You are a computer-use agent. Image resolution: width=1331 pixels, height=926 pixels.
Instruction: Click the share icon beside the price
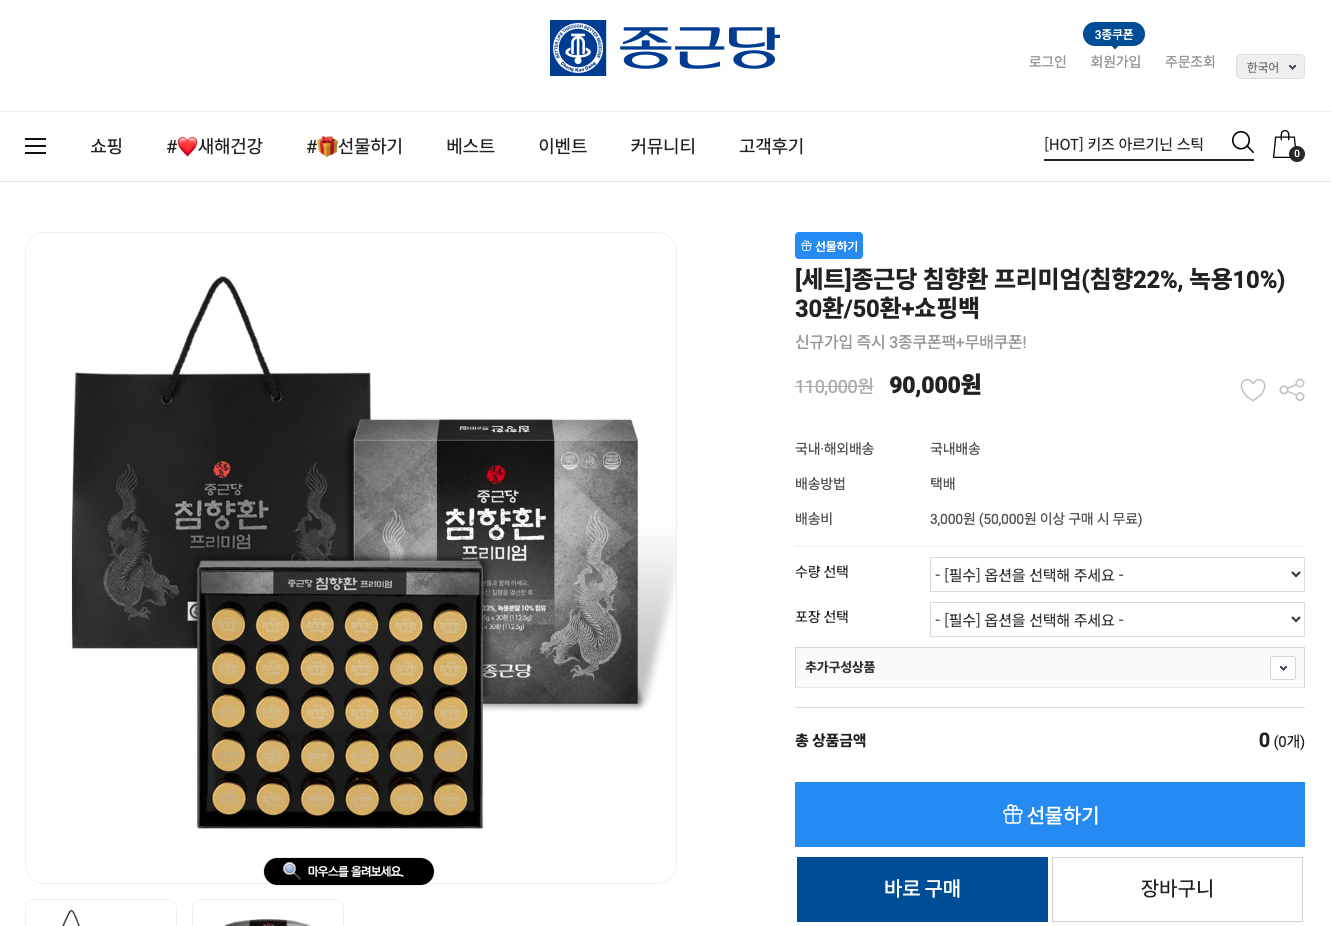coord(1292,389)
